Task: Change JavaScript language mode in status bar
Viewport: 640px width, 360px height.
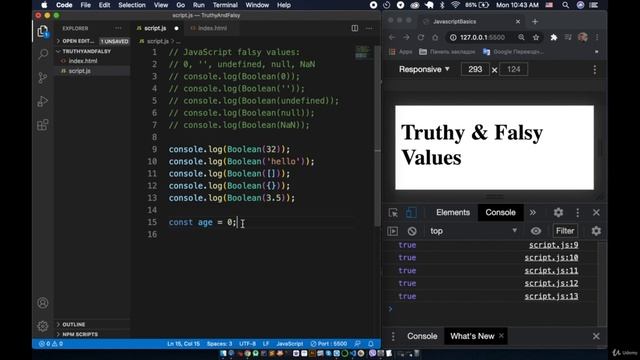Action: click(x=289, y=344)
